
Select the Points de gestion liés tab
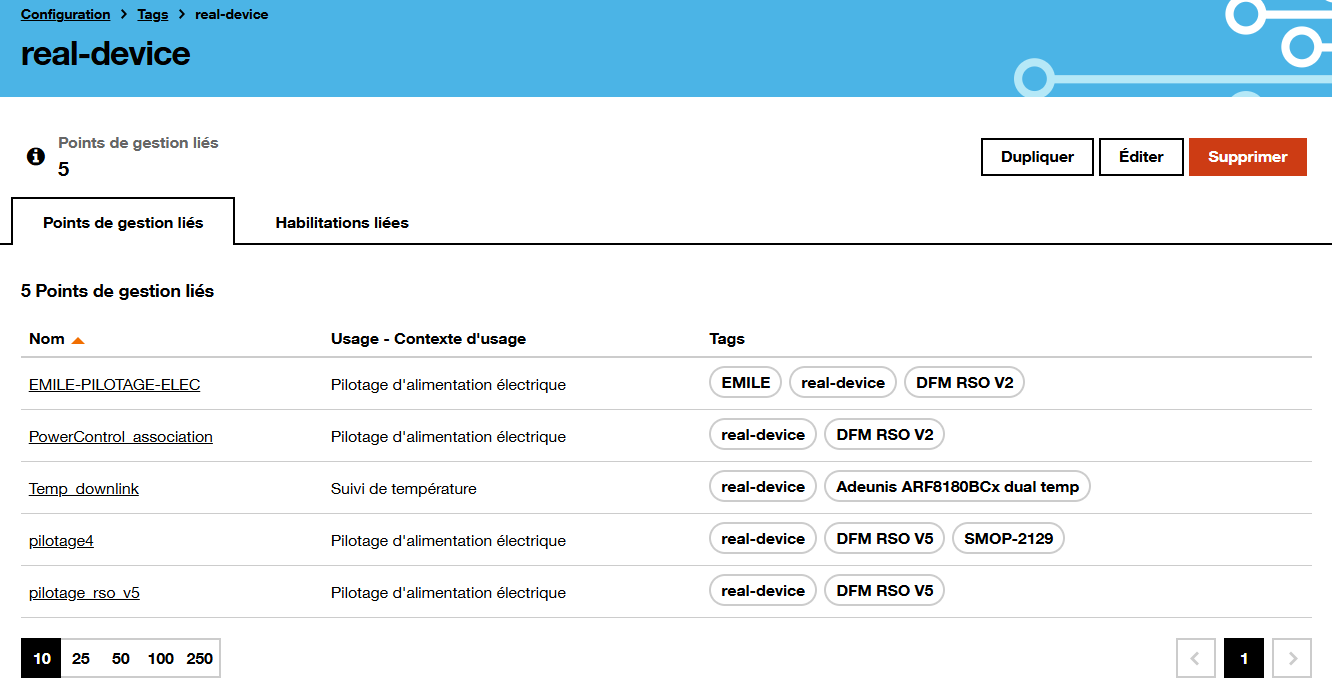(x=122, y=222)
